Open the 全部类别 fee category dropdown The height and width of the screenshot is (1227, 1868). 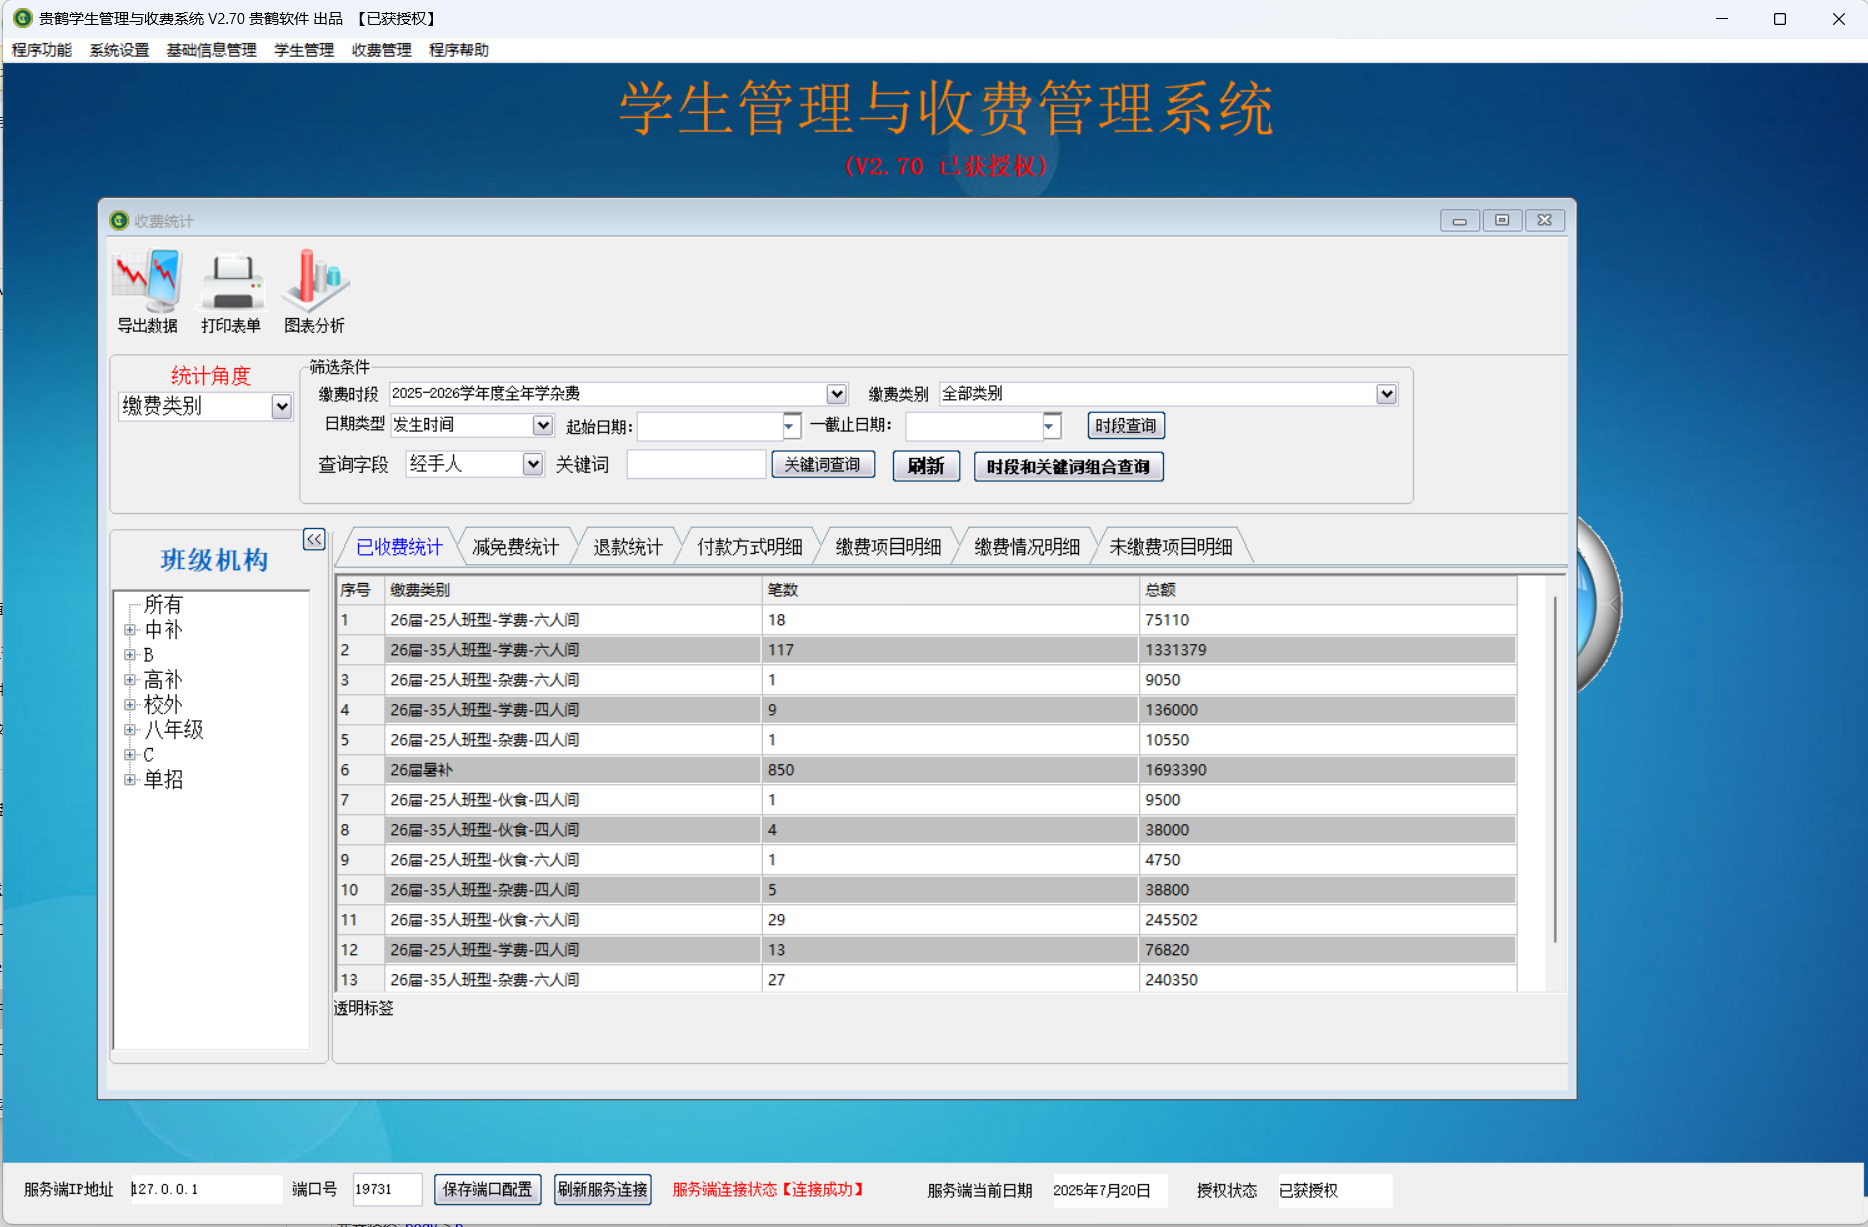click(1386, 393)
